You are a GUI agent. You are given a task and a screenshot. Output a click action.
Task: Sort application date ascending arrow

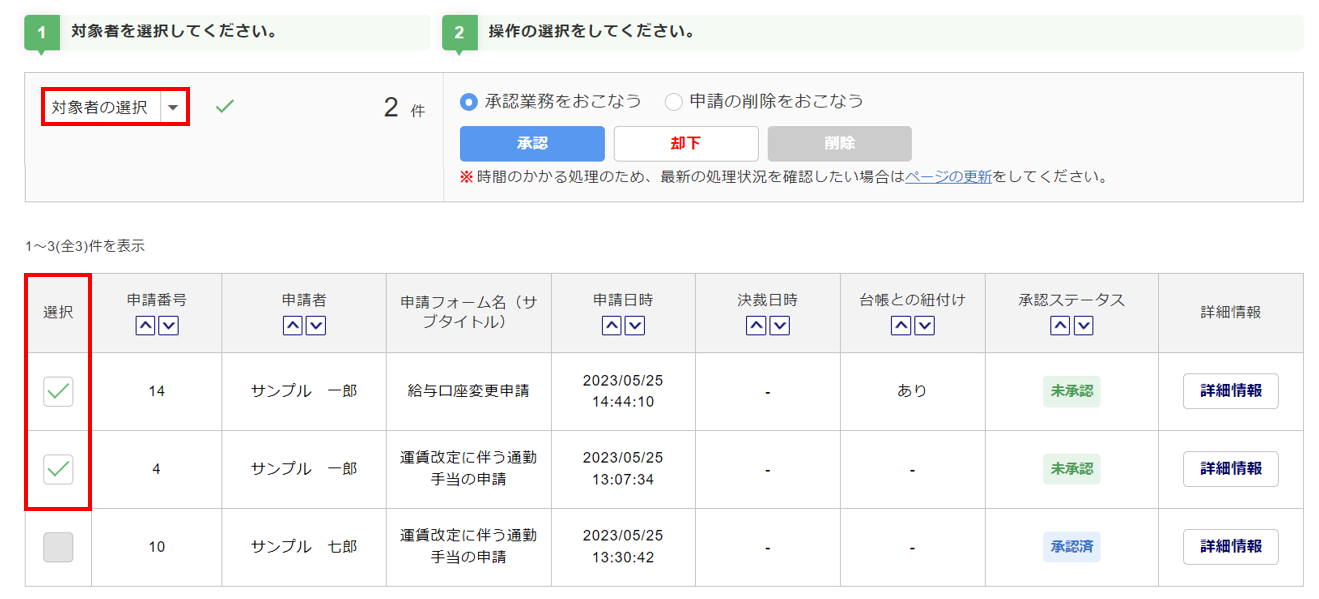(611, 326)
